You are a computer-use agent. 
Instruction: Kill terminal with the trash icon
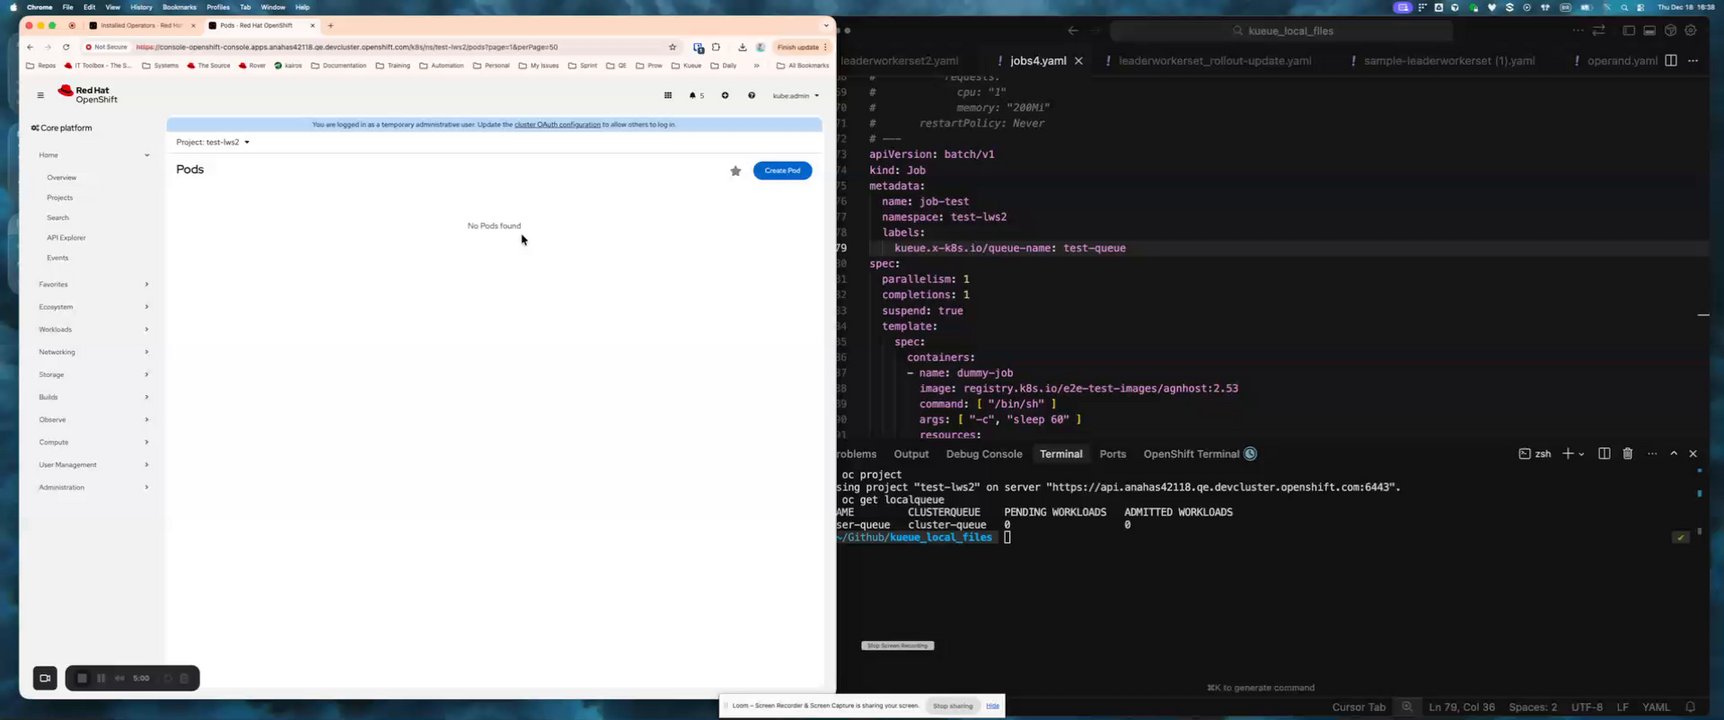click(1627, 454)
